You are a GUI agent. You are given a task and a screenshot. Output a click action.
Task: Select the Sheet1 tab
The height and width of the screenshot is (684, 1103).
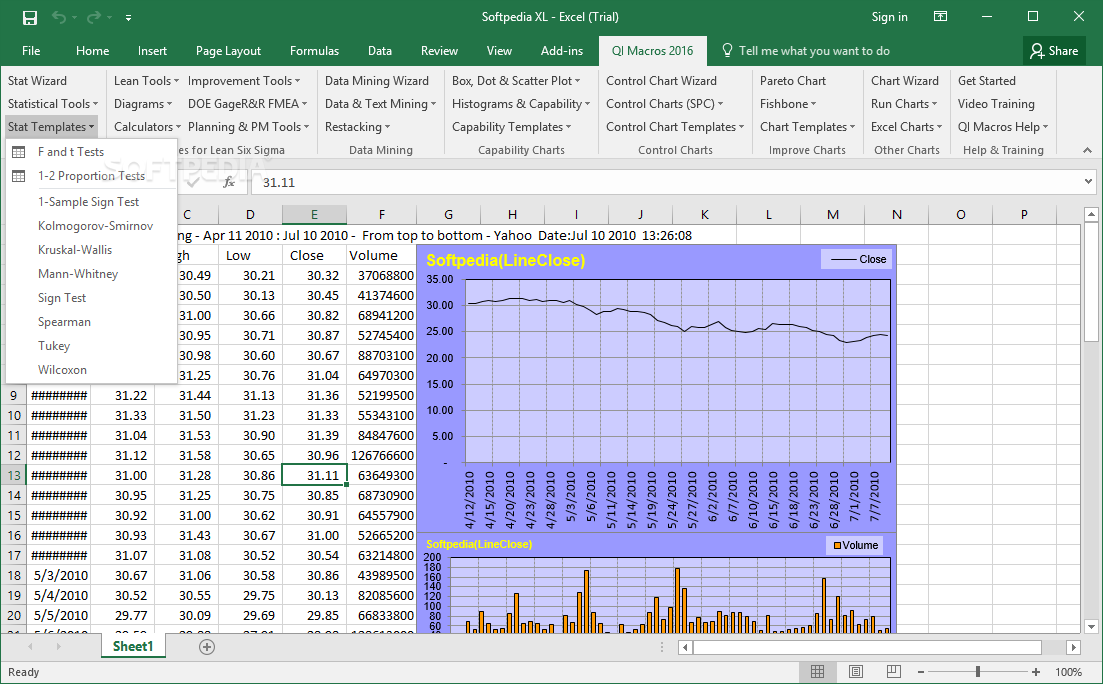133,646
